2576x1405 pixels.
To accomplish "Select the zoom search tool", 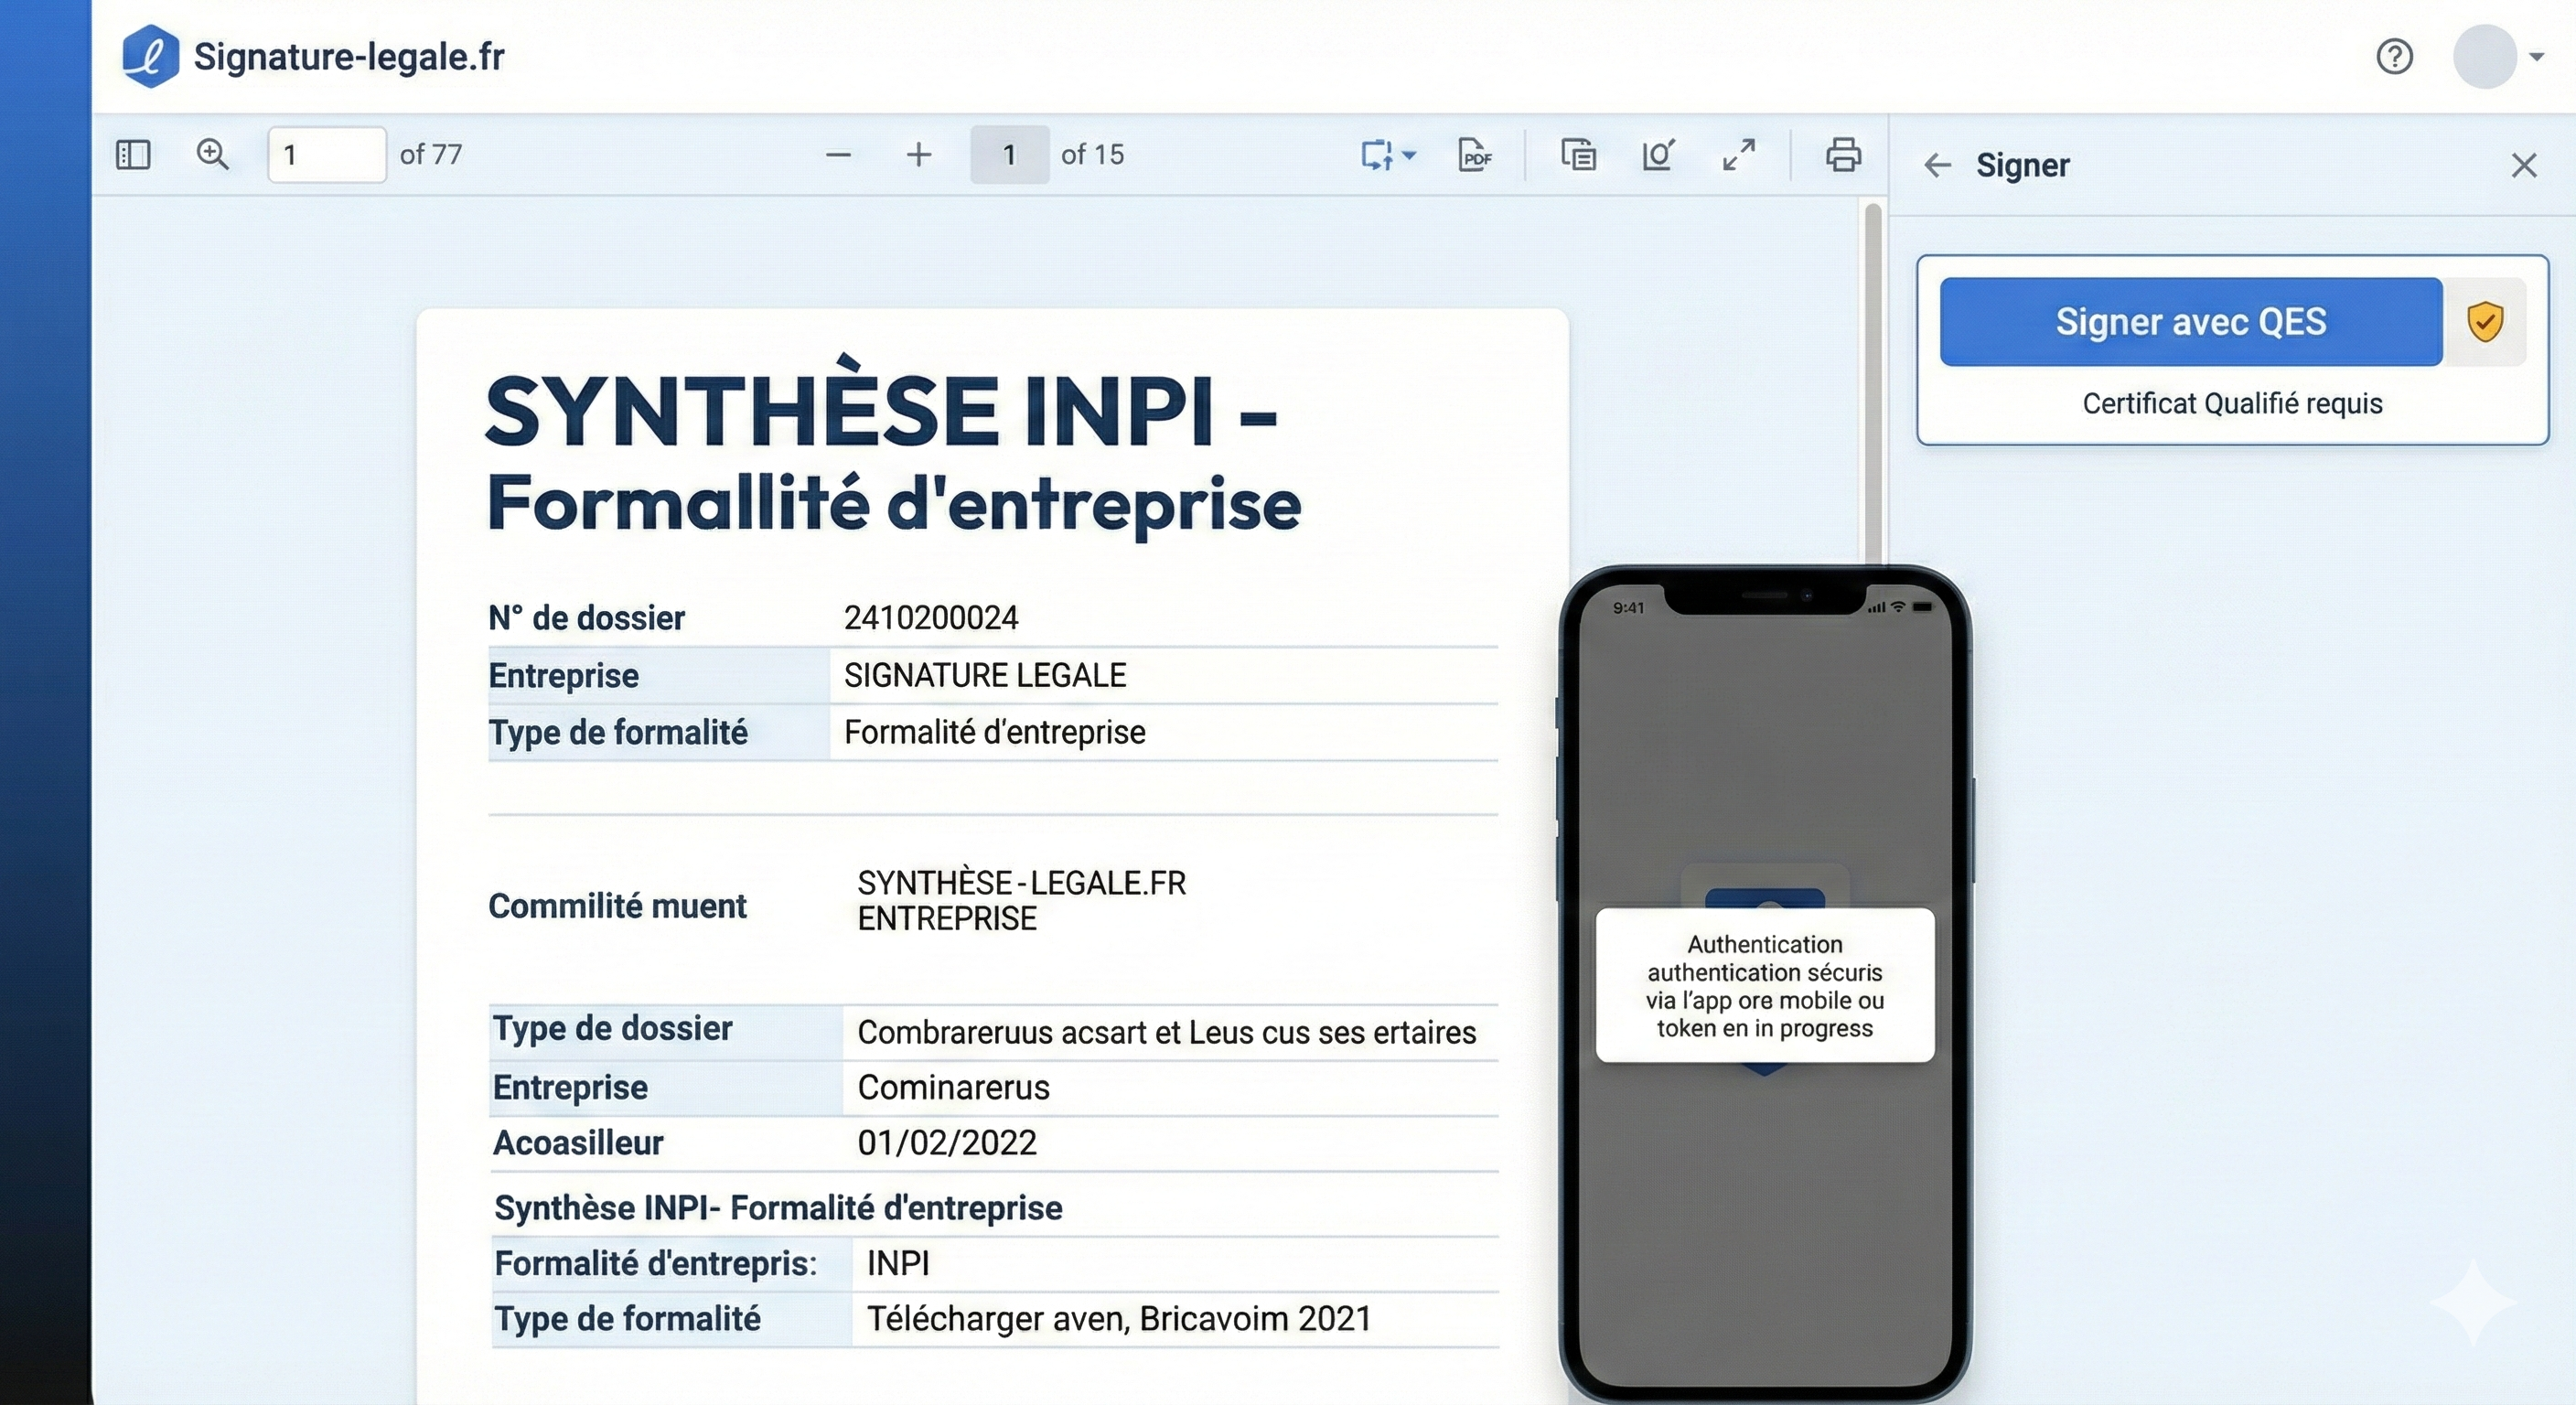I will (x=213, y=155).
